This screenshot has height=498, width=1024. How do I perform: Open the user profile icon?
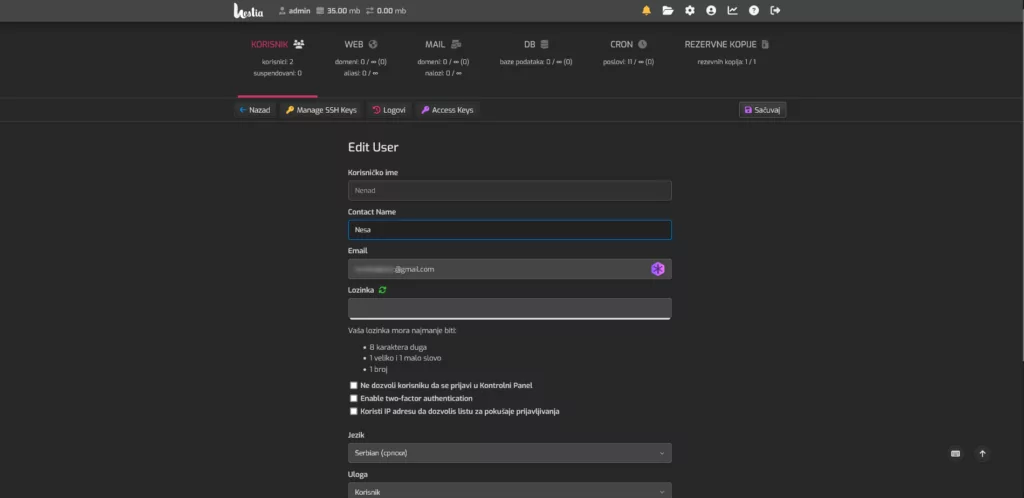[x=711, y=10]
